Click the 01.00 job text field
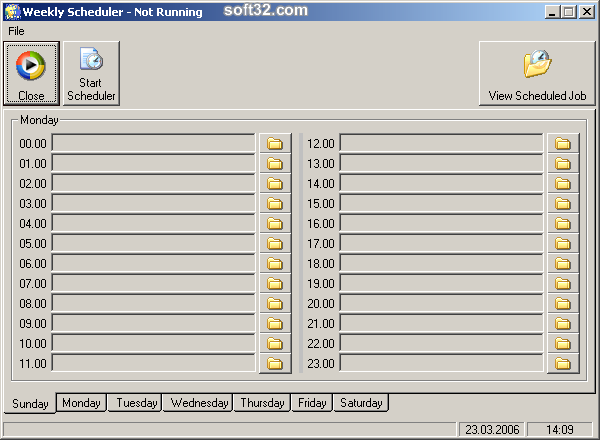 pyautogui.click(x=153, y=163)
